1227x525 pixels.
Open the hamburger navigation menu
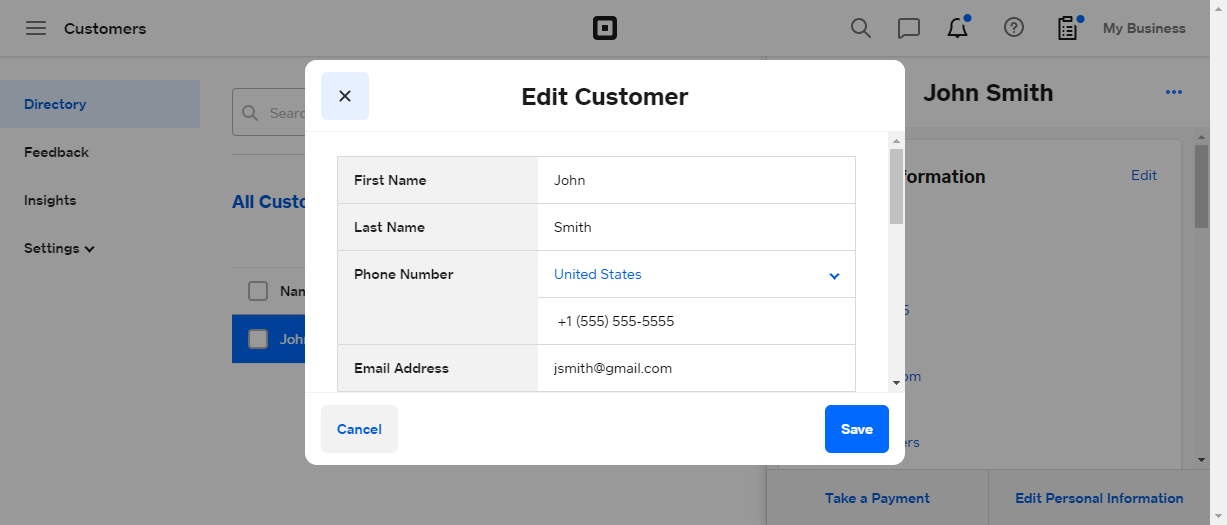pyautogui.click(x=36, y=28)
